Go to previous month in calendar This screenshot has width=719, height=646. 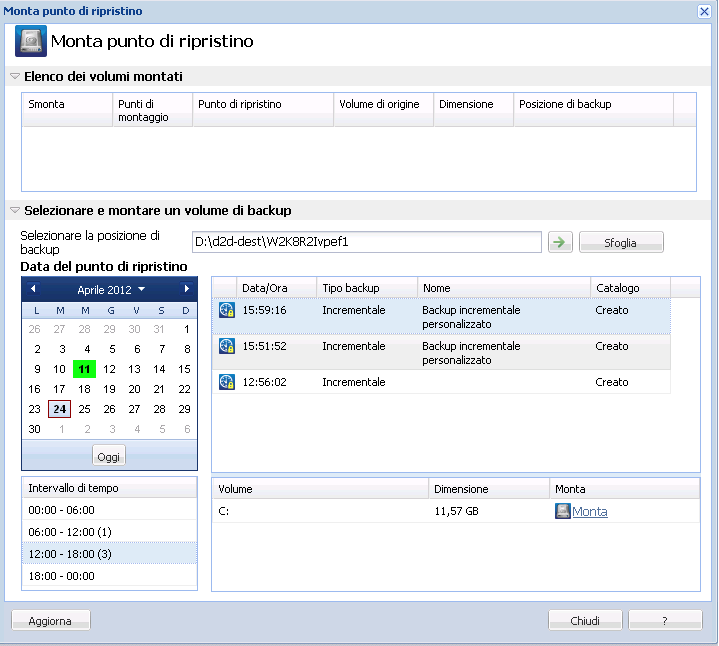pyautogui.click(x=33, y=289)
